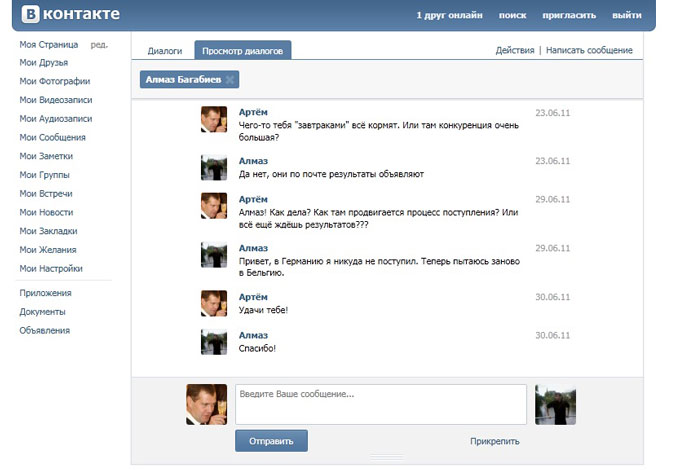Open Мои Настройки settings page
680x470 pixels.
tap(51, 268)
